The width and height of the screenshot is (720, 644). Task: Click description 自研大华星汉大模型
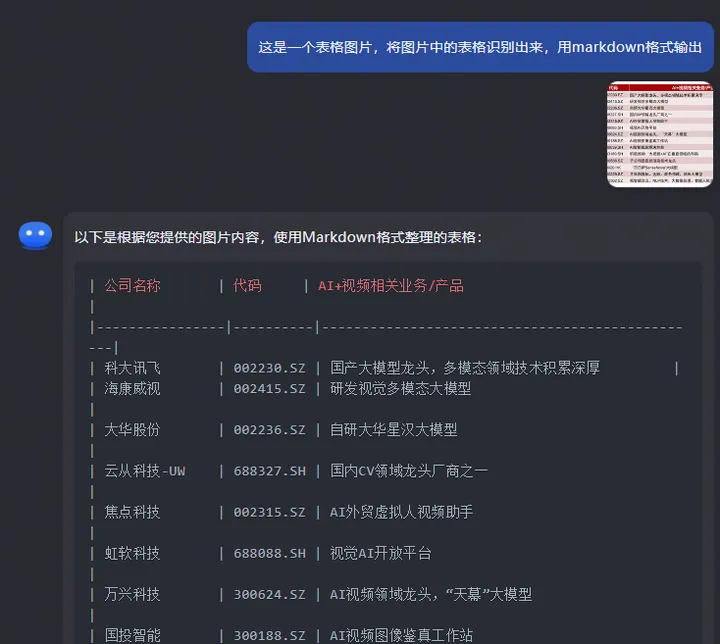pos(394,430)
